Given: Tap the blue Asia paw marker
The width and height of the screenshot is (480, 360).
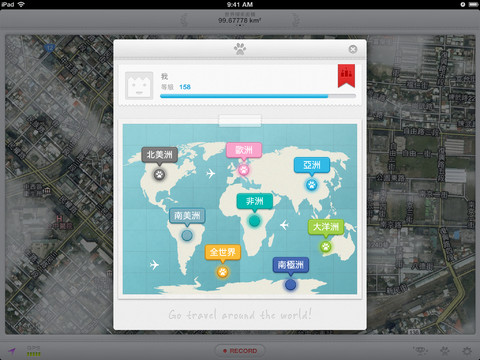Looking at the screenshot, I should tap(312, 184).
